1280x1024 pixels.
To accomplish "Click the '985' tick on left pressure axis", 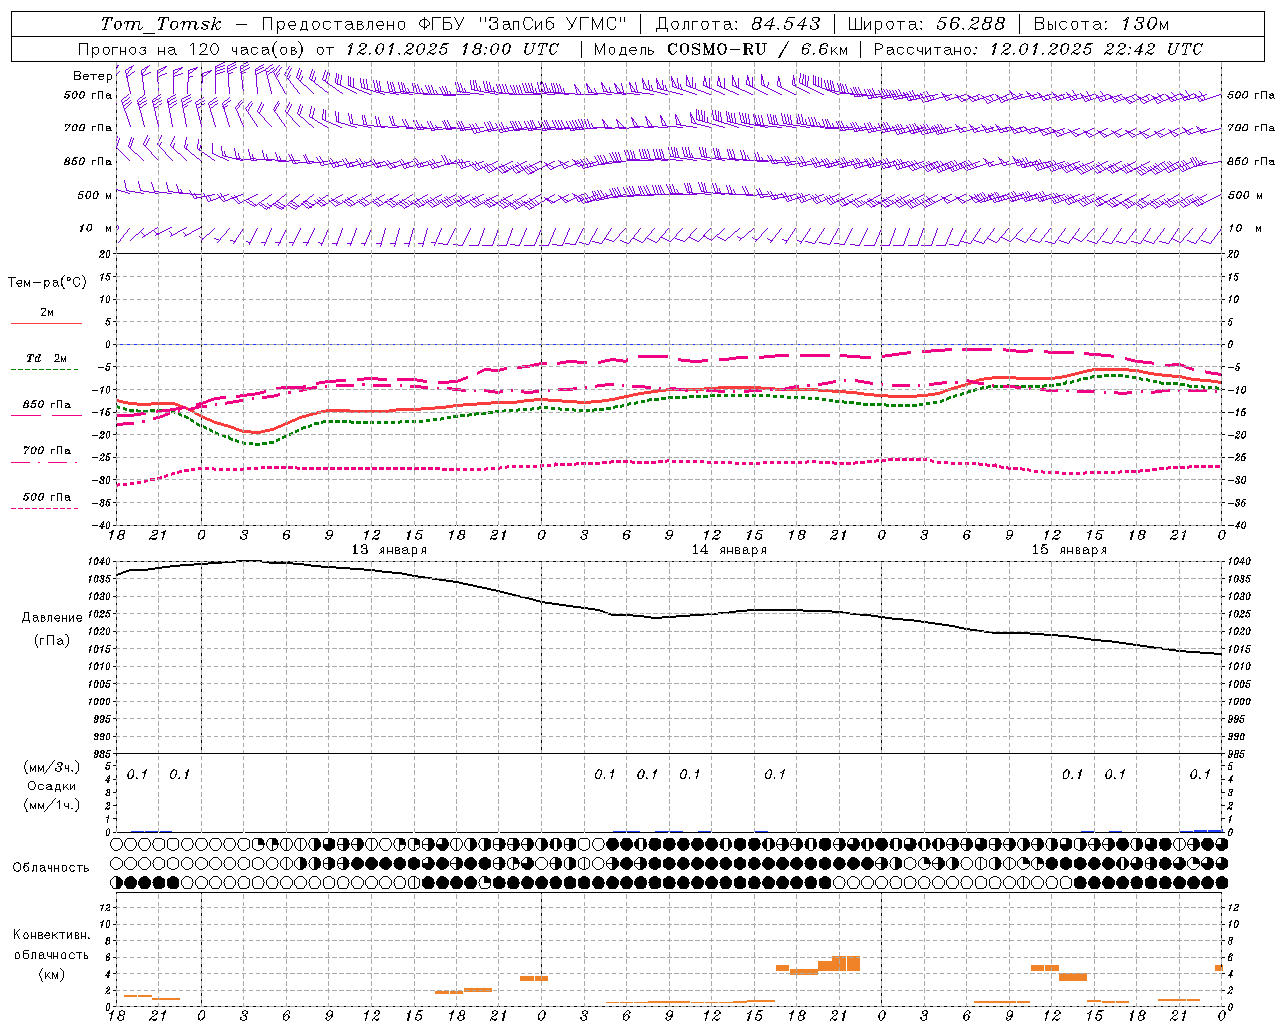I will tap(101, 754).
